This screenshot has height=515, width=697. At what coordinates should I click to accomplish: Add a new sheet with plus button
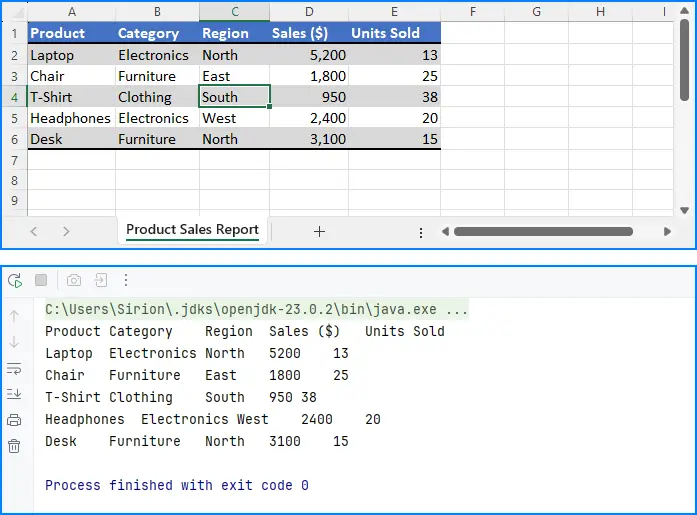pyautogui.click(x=319, y=231)
